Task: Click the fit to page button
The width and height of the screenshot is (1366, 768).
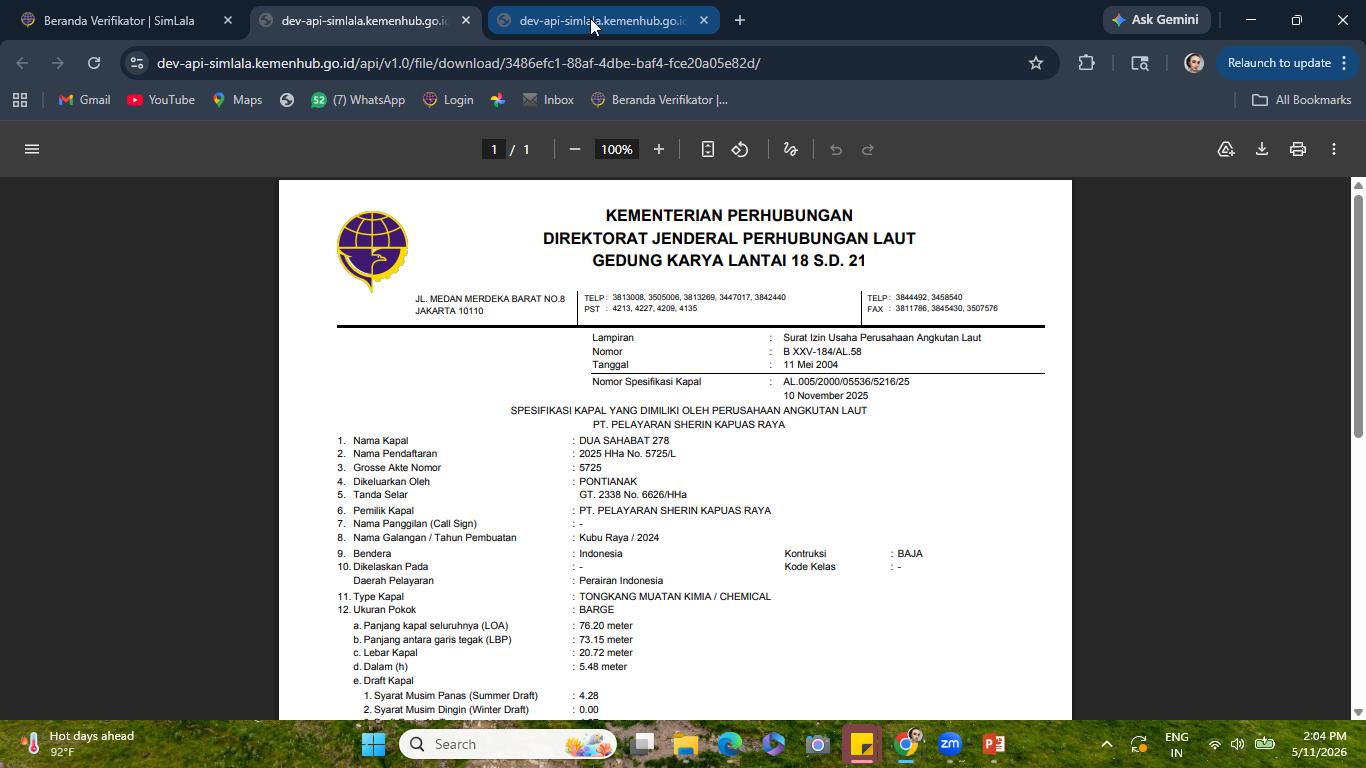Action: click(x=707, y=149)
